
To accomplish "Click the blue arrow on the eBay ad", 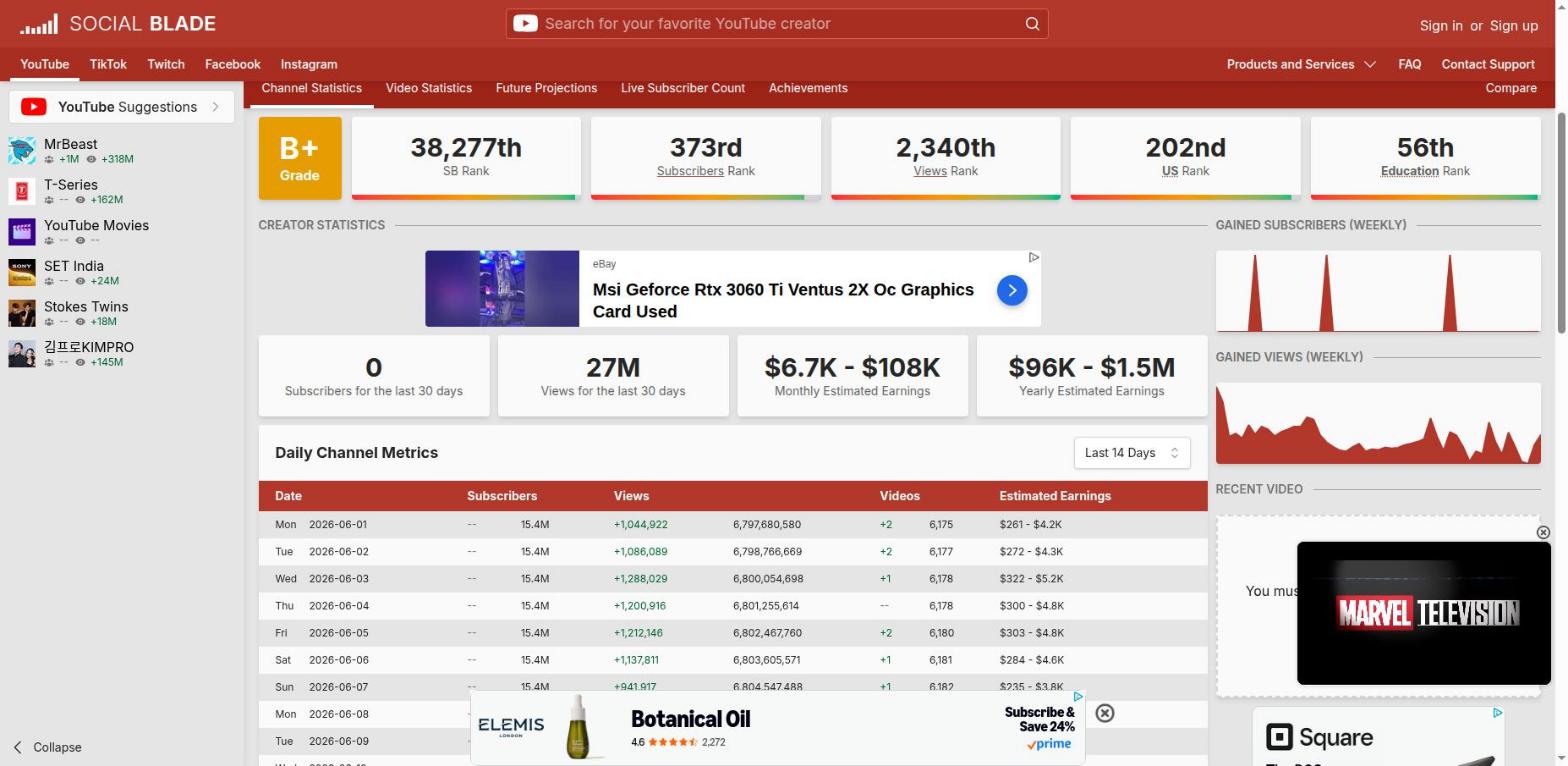I will pos(1012,290).
